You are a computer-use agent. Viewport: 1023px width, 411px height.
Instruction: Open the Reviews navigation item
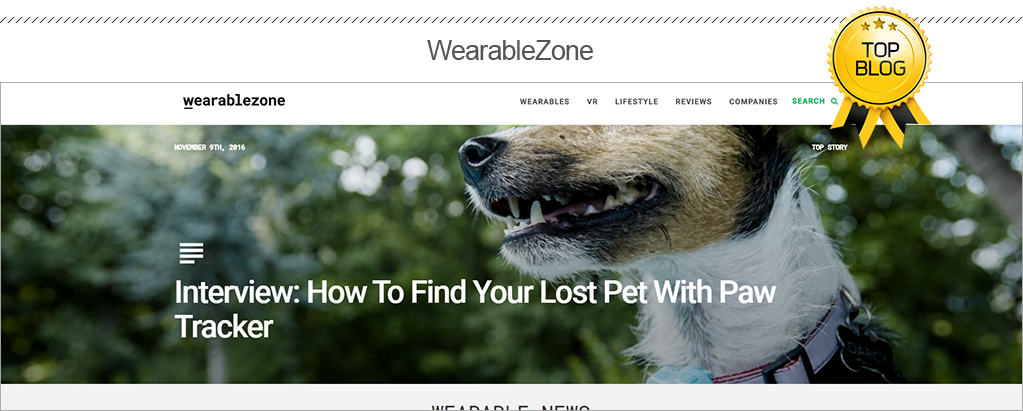coord(694,102)
